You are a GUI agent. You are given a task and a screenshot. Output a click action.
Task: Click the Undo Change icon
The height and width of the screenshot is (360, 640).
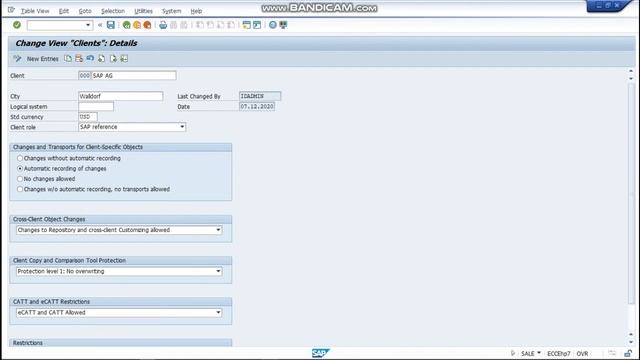(90, 59)
